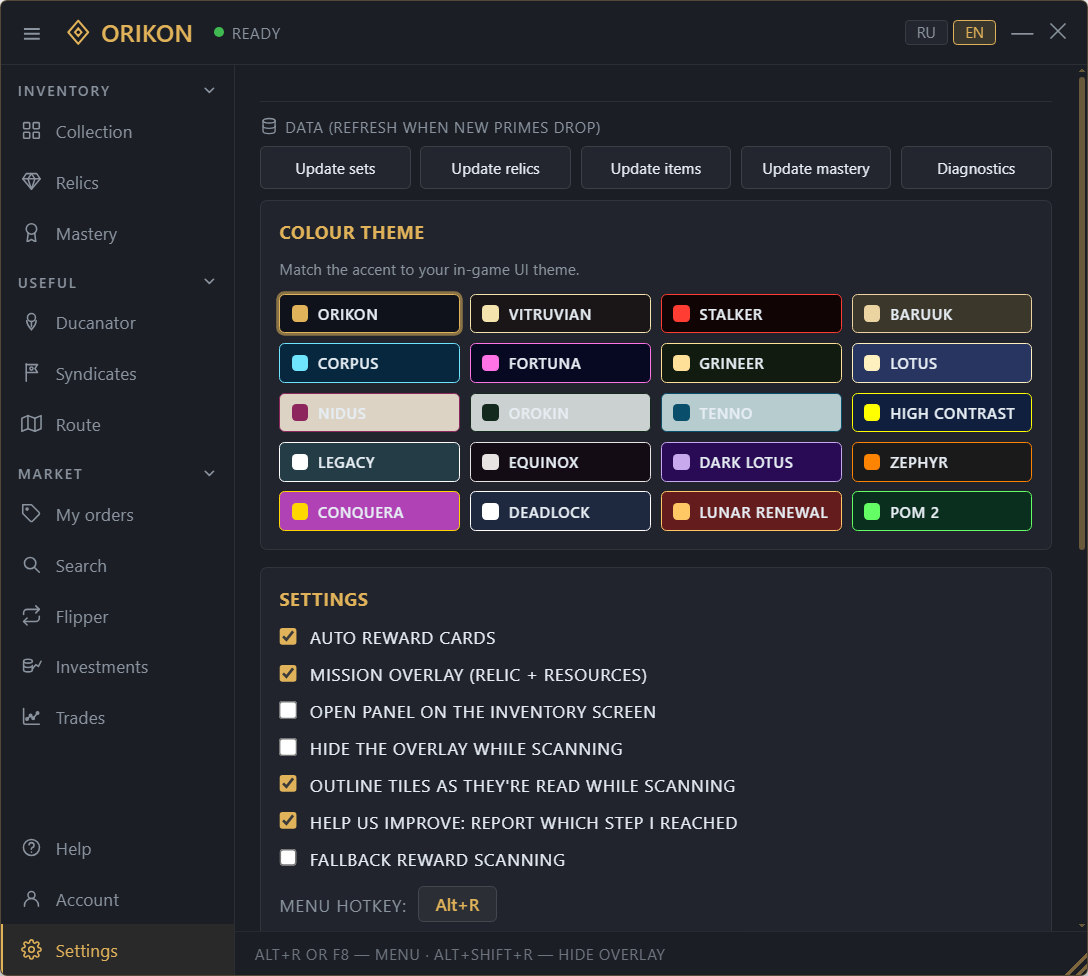Image resolution: width=1088 pixels, height=976 pixels.
Task: Uncheck Help Us Improve reporting option
Action: (x=288, y=821)
